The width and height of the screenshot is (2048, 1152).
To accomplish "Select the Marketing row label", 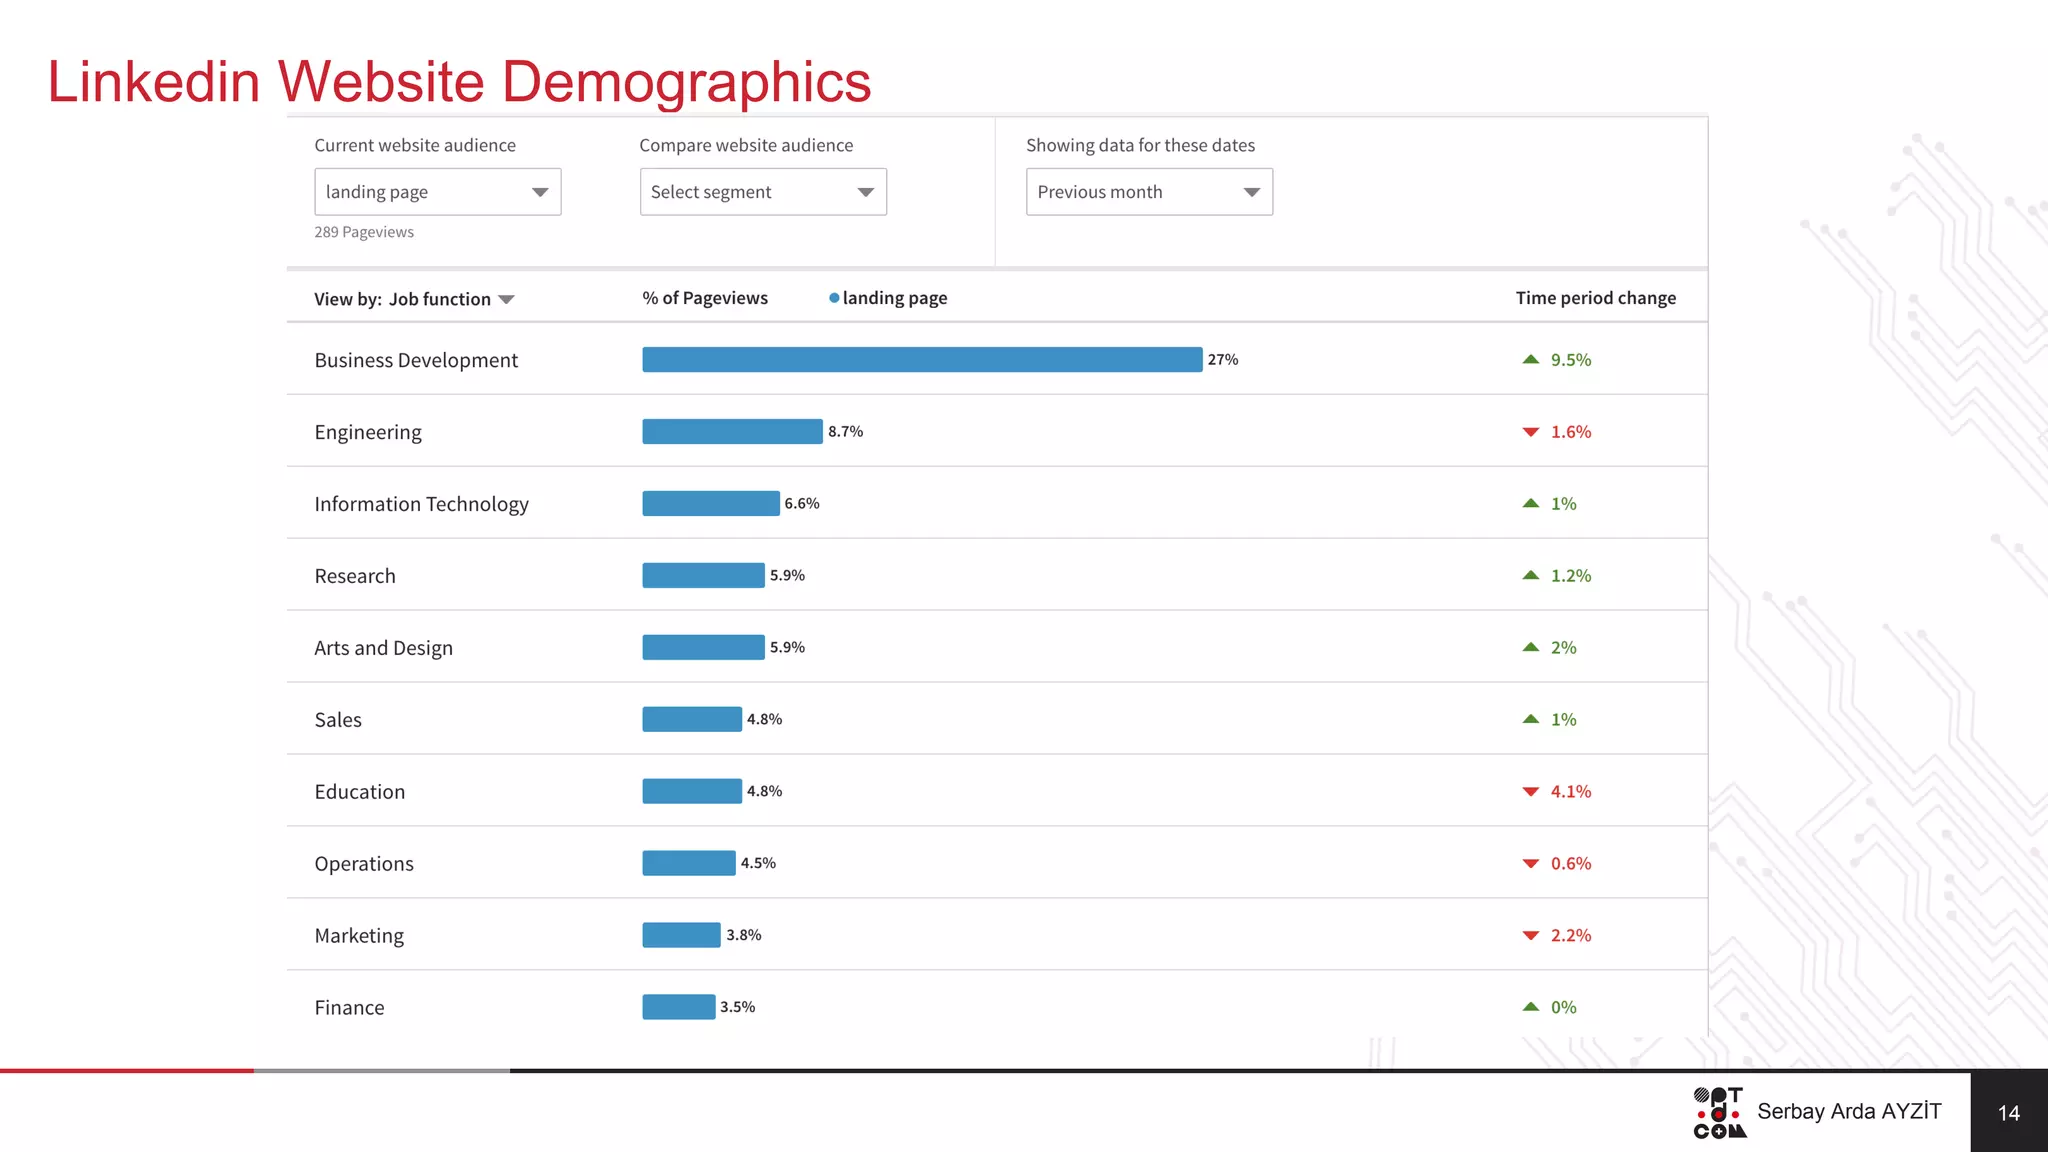I will coord(359,936).
